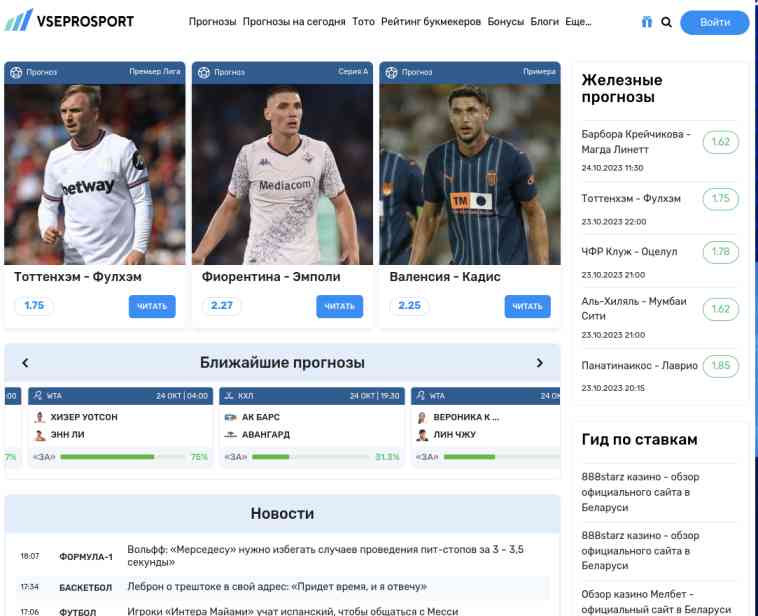Click ЧИТАТЬ under Фиорентина - Эмполи
Viewport: 758px width, 616px height.
click(339, 306)
